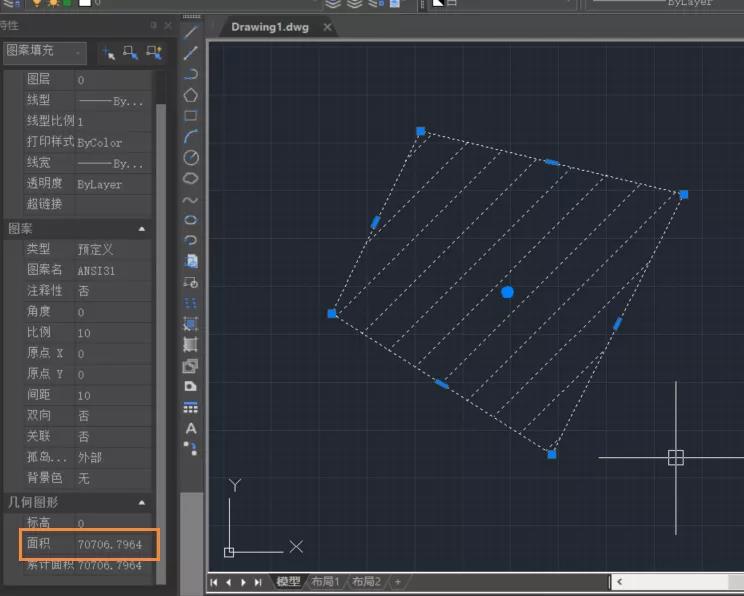The image size is (744, 596).
Task: Activate the Arc drawing tool
Action: [191, 136]
